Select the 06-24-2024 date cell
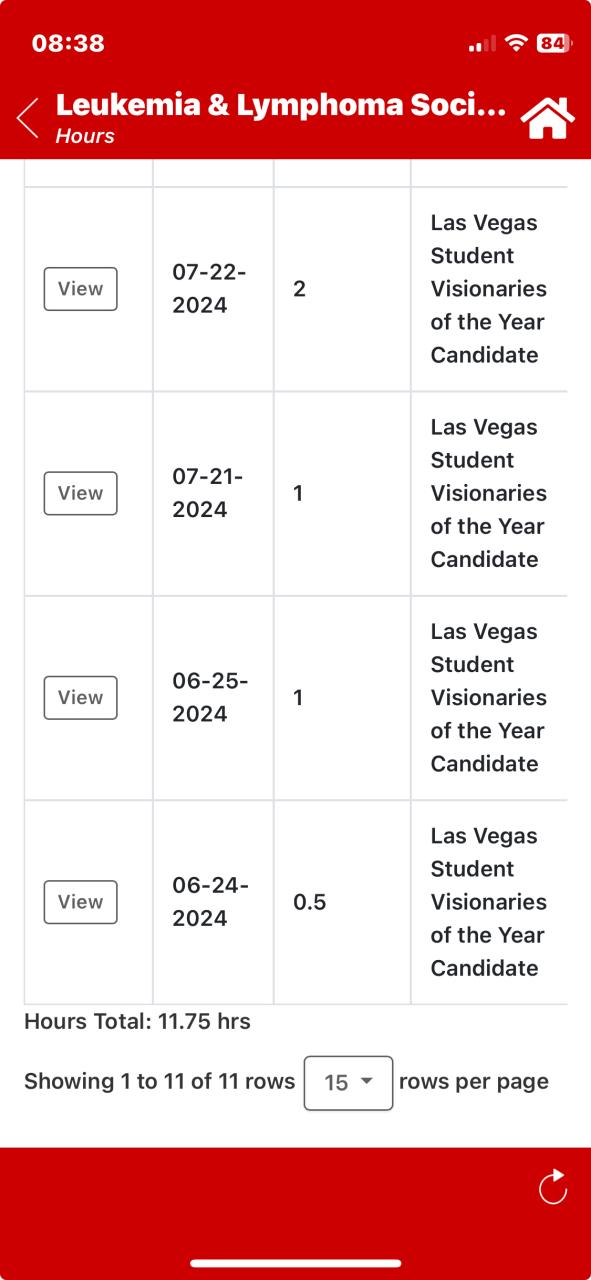Viewport: 591px width, 1280px height. (213, 902)
